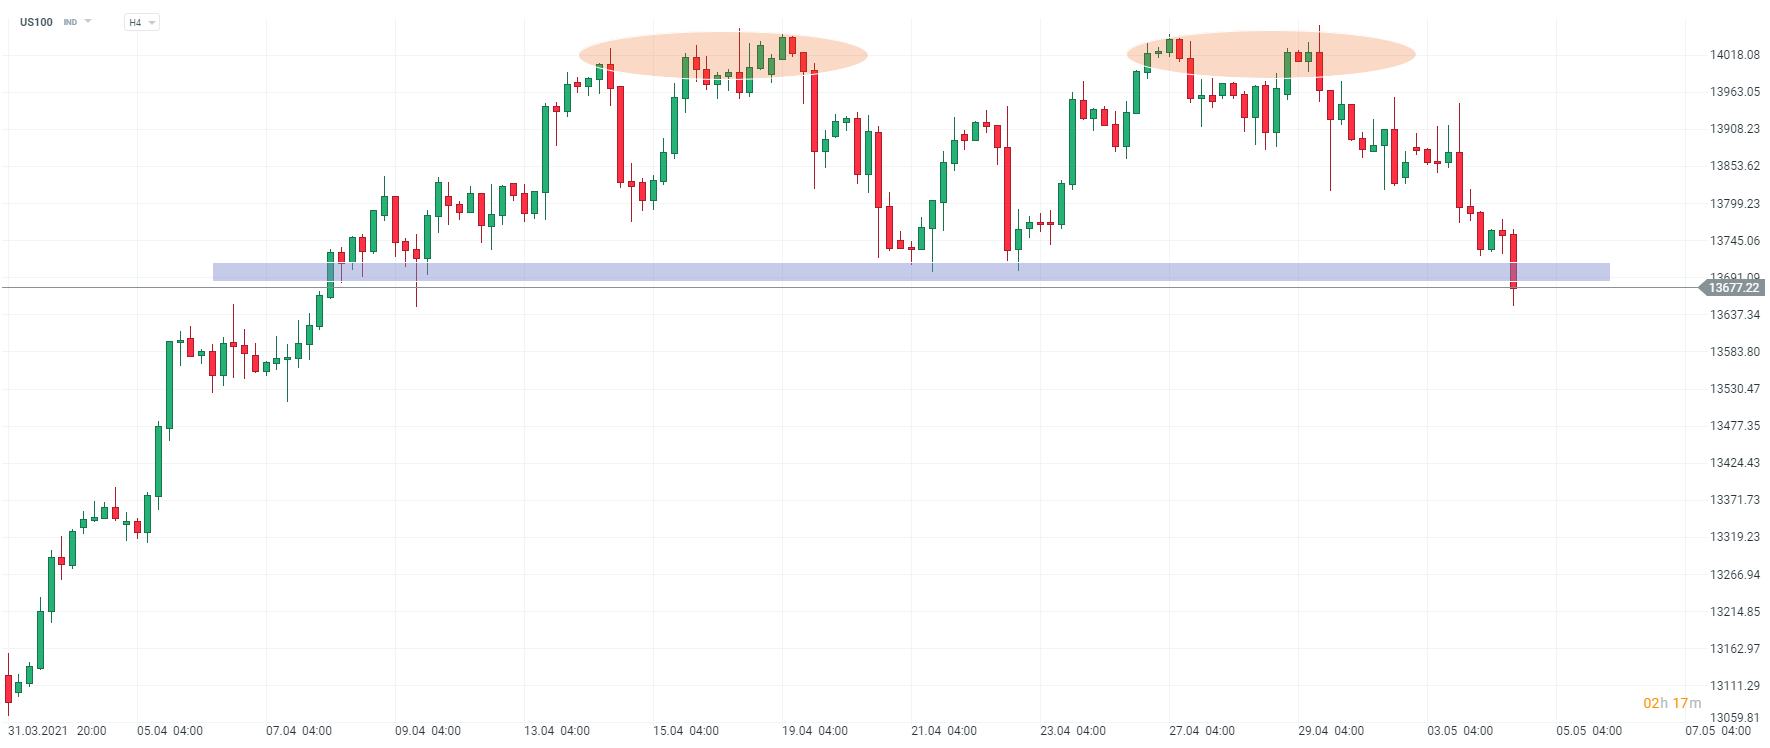Click the 07.05 04:00 time axis label

[x=1718, y=731]
